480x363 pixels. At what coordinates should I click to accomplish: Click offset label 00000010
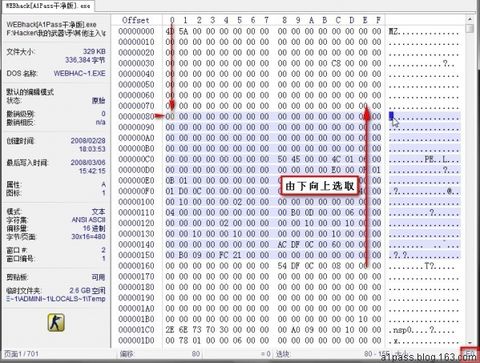[136, 42]
